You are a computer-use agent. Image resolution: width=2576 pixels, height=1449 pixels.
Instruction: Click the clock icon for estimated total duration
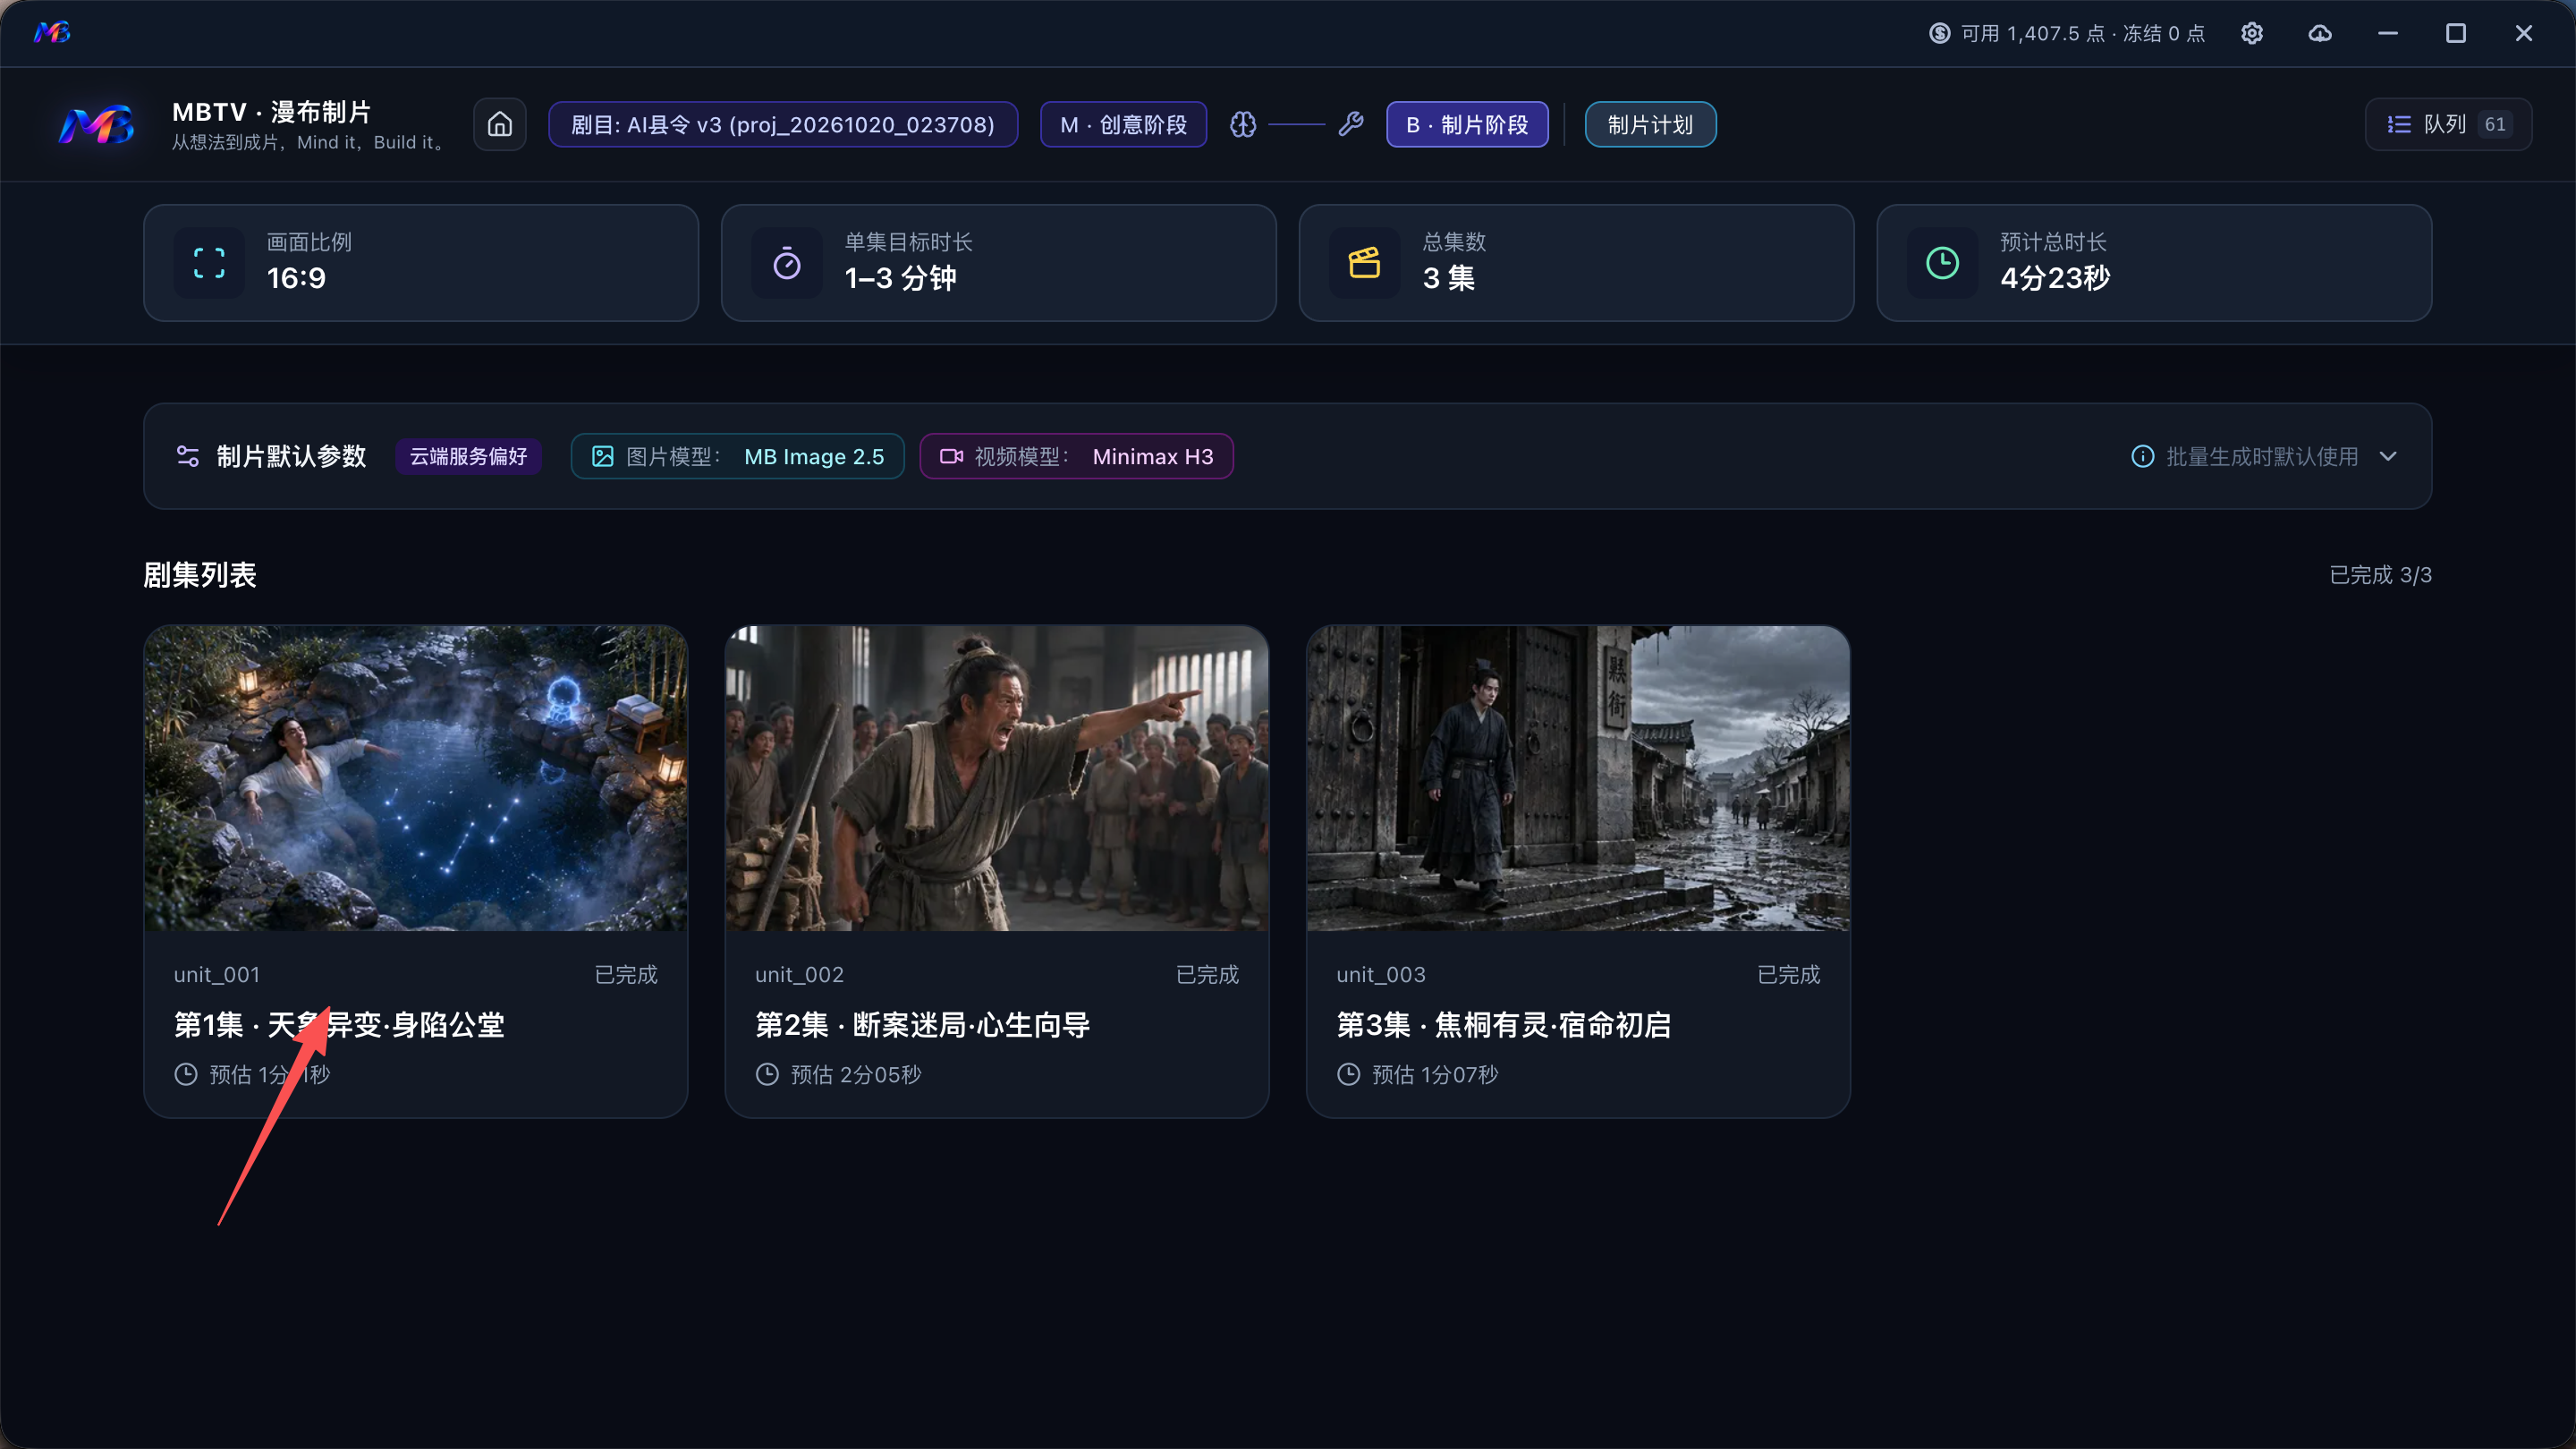click(x=1942, y=263)
